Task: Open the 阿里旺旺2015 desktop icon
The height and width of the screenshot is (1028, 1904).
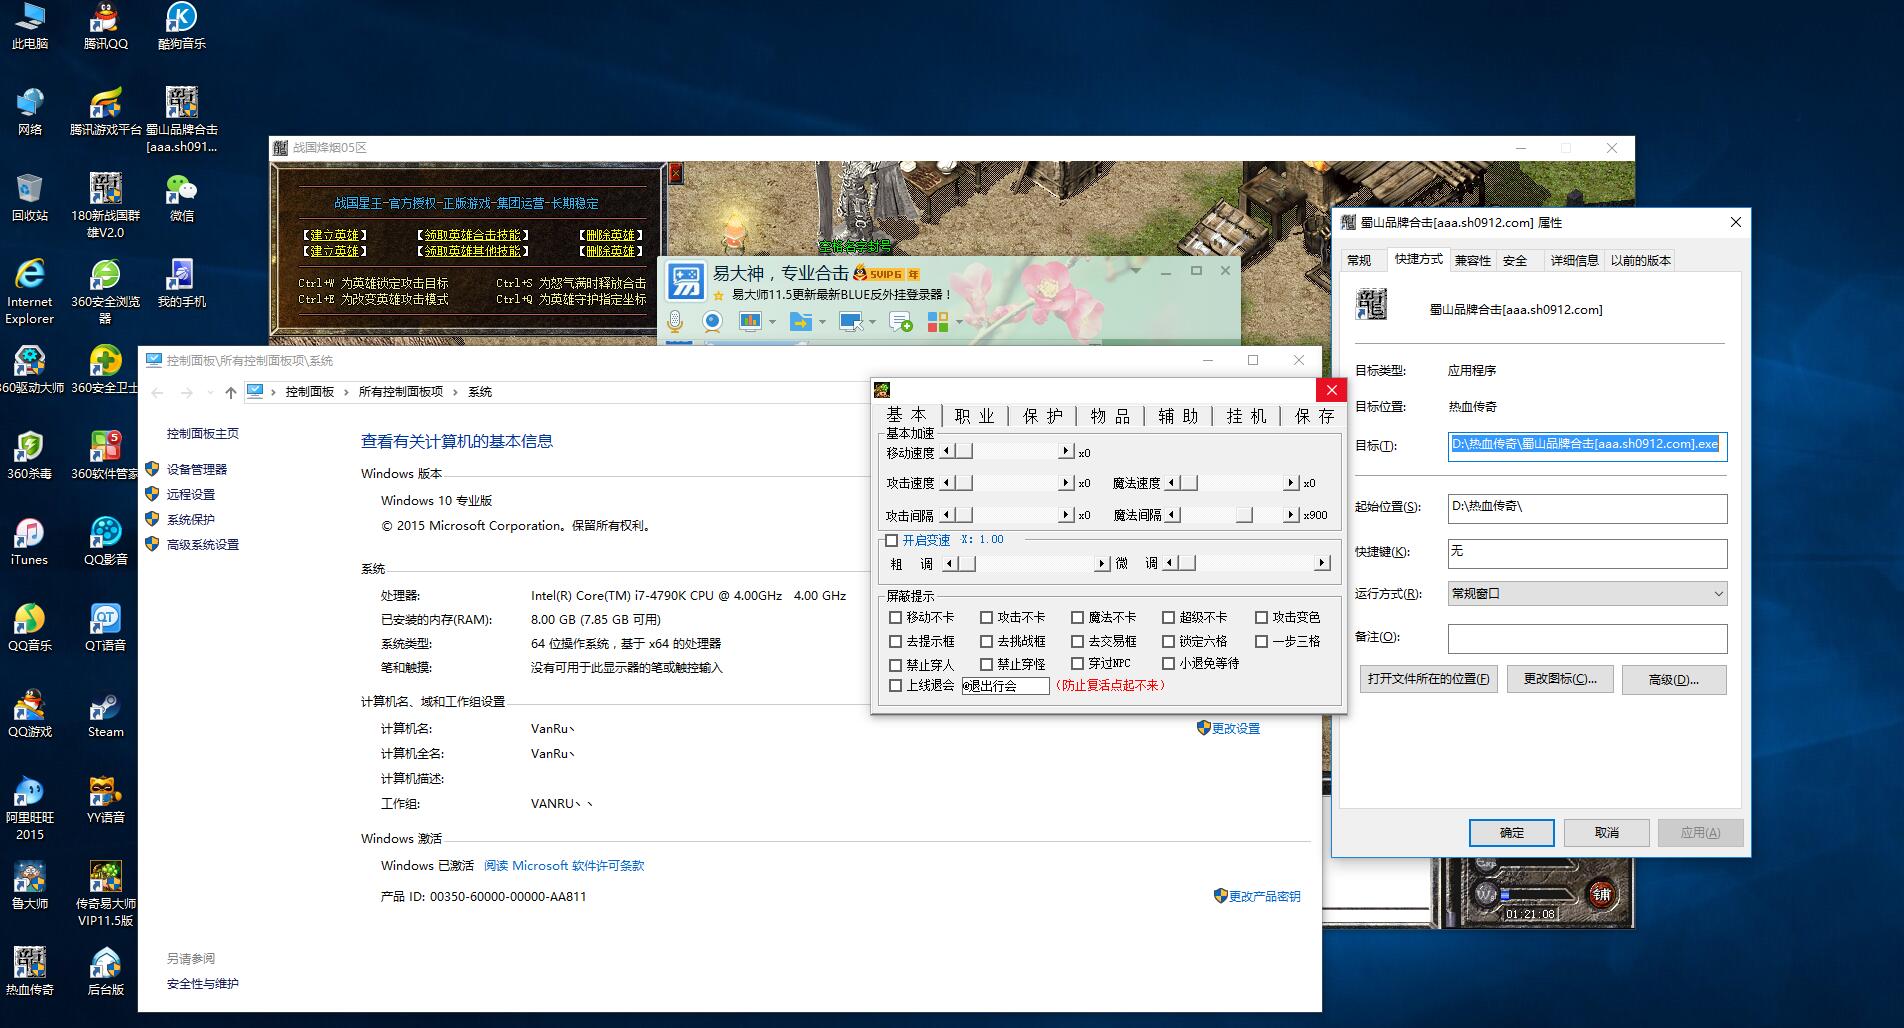Action: 29,808
